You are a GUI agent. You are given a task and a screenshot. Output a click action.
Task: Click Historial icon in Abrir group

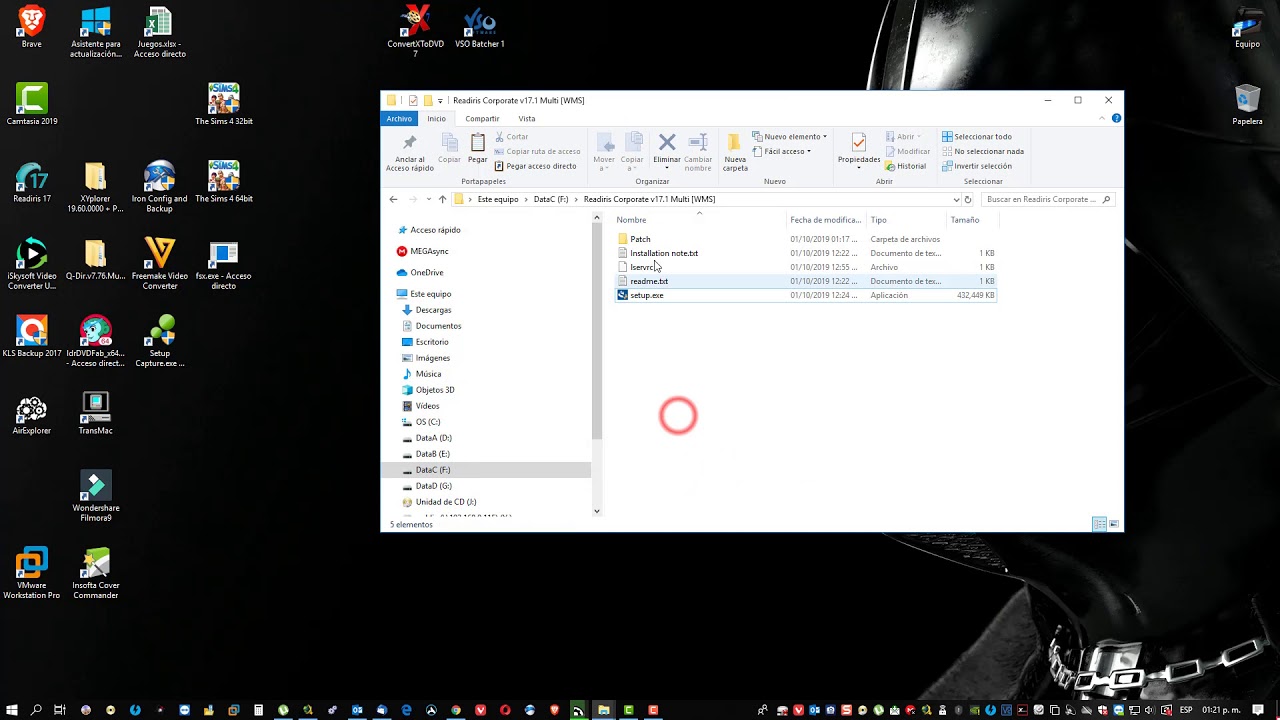point(905,166)
